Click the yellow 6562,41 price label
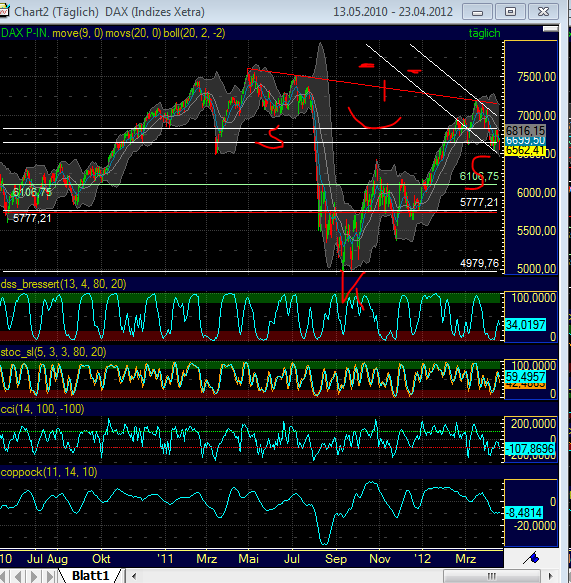This screenshot has height=583, width=571. click(x=525, y=151)
